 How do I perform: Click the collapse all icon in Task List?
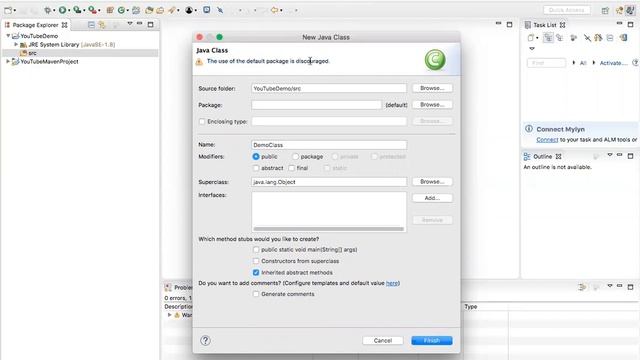click(610, 38)
